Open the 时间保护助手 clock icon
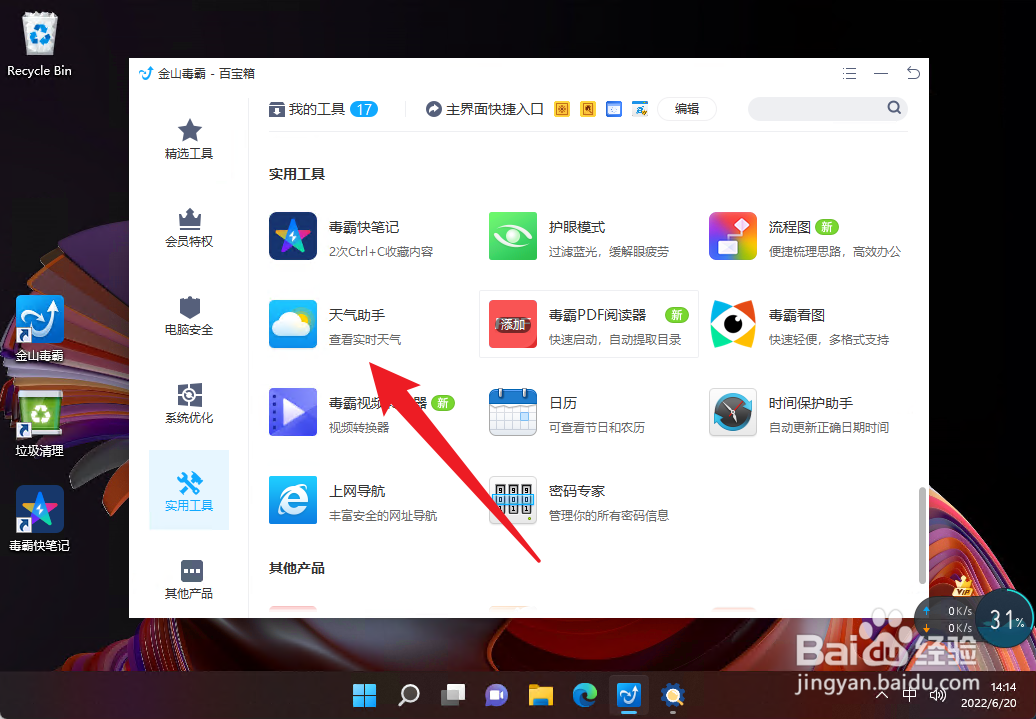The height and width of the screenshot is (719, 1036). click(x=733, y=412)
